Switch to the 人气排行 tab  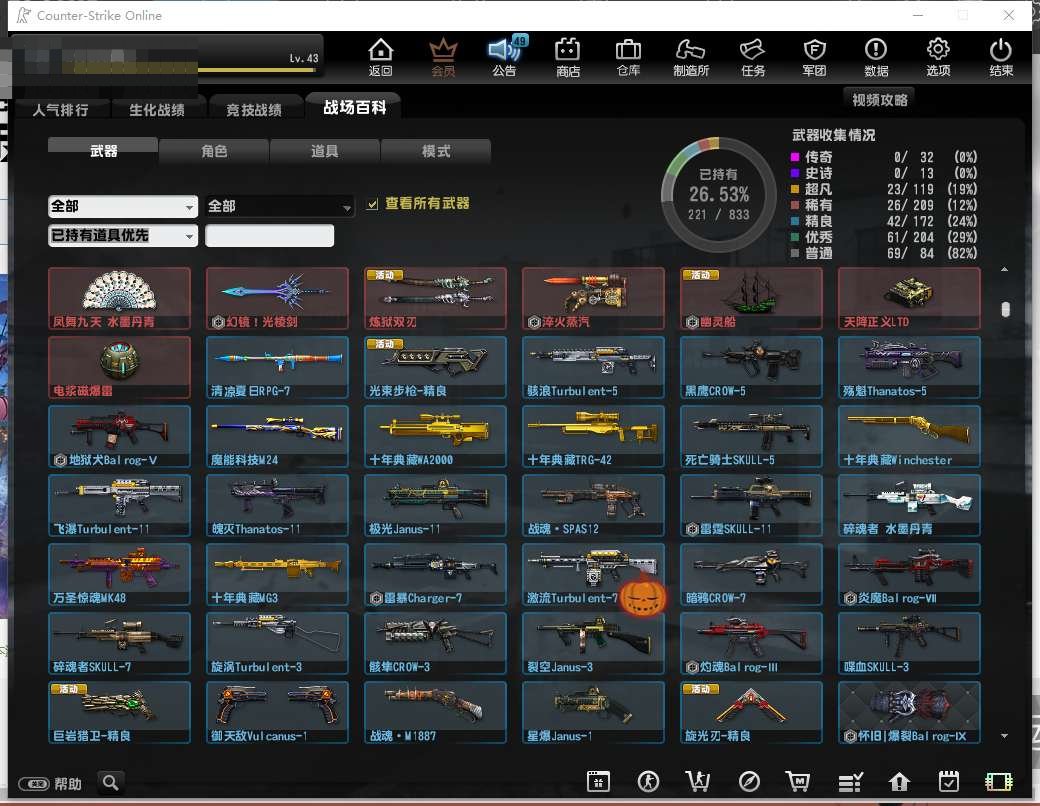pyautogui.click(x=60, y=109)
